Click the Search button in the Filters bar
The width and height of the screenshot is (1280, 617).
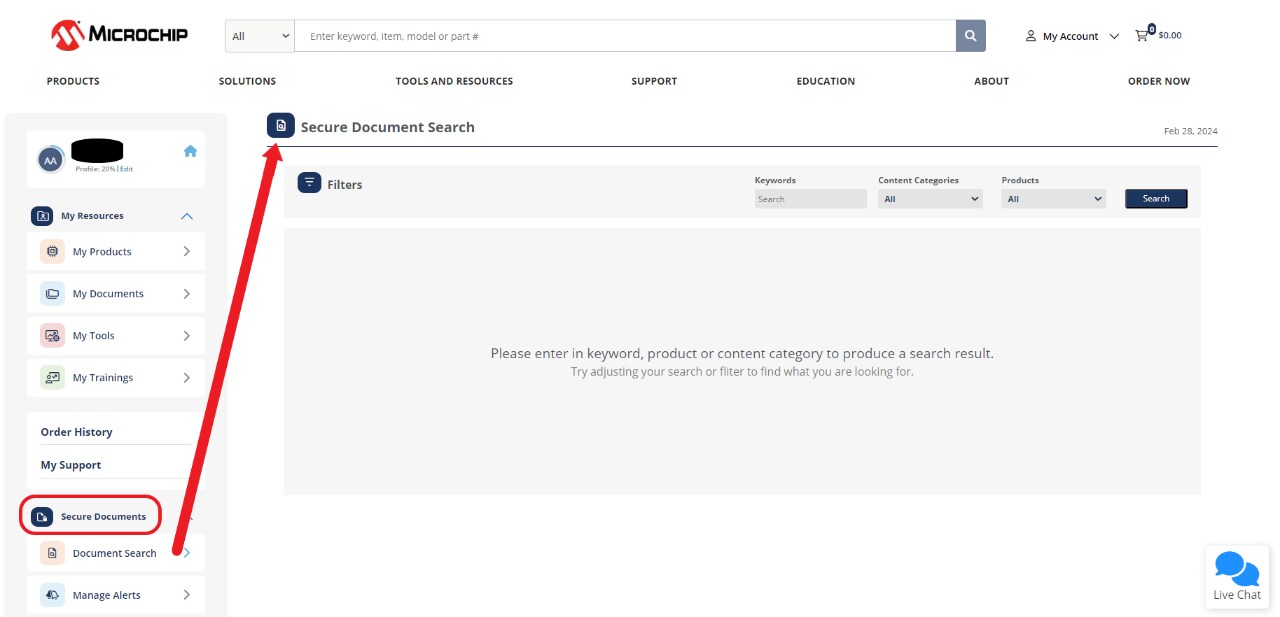pos(1156,198)
